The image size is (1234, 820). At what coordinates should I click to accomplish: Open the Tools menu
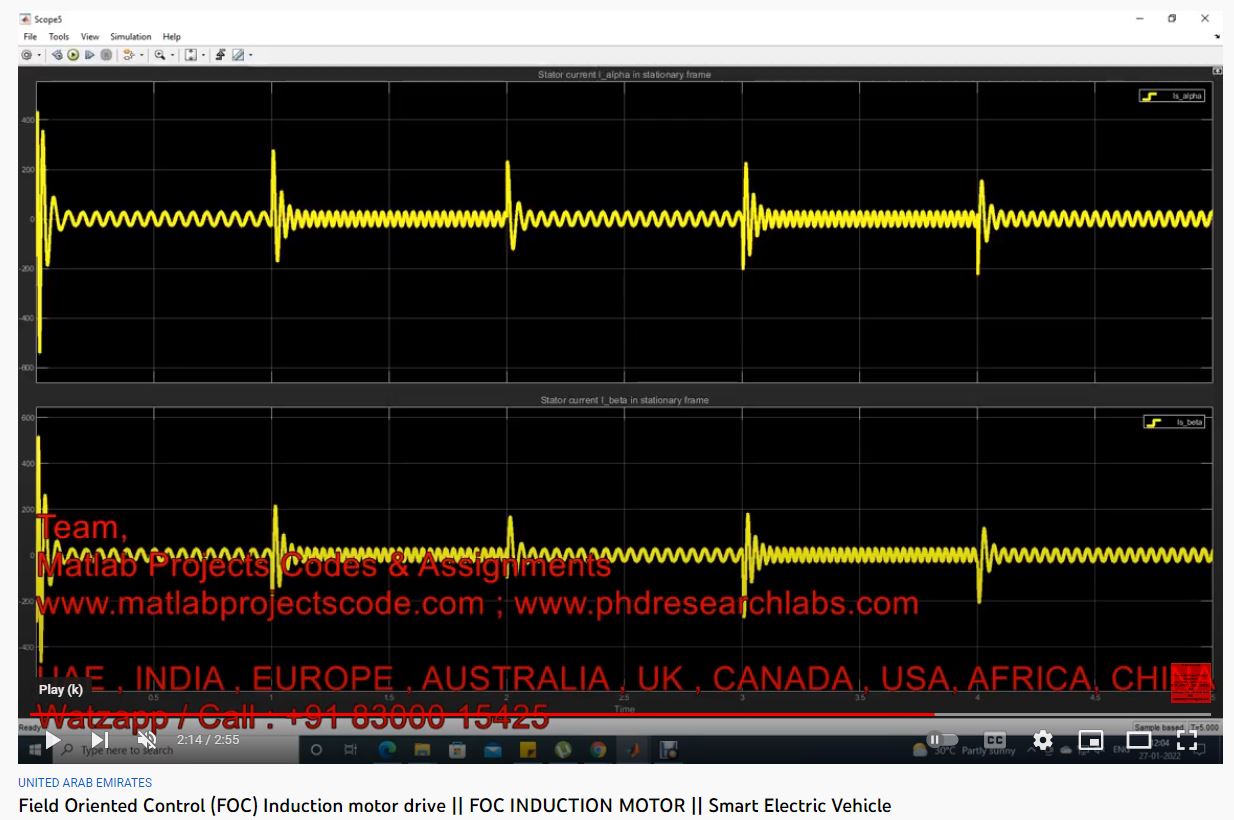59,37
